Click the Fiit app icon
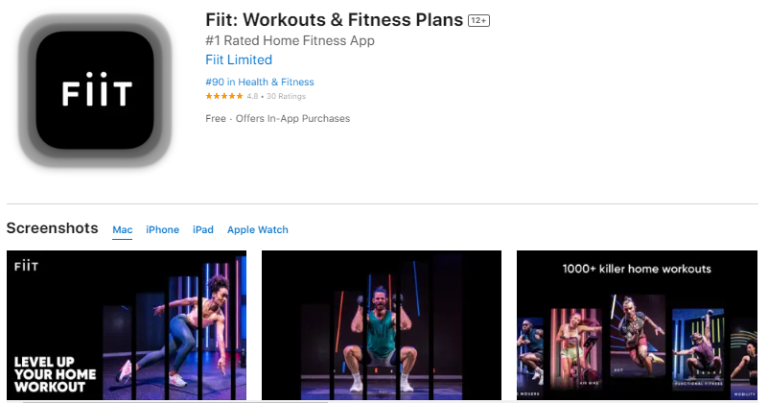This screenshot has width=768, height=403. coord(97,91)
